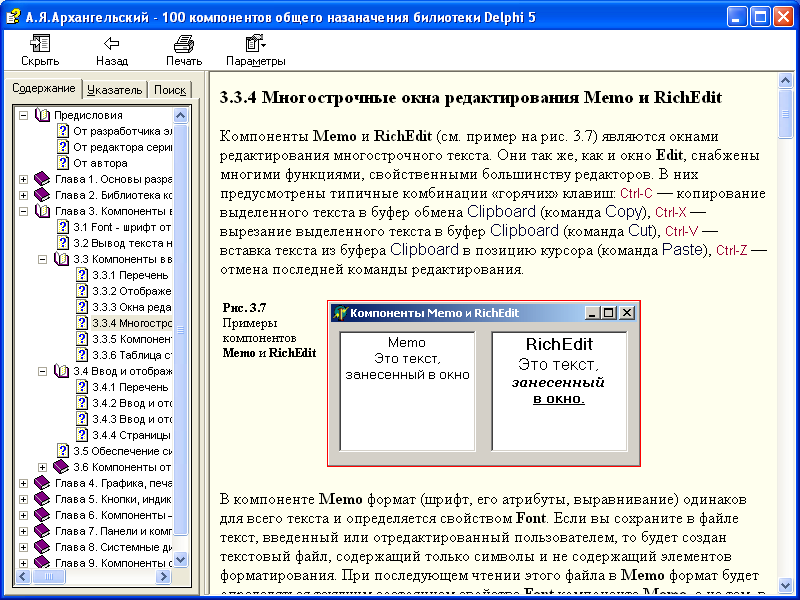Click contents tree left scroll arrow
Screen dimensions: 800x600
[x=24, y=577]
